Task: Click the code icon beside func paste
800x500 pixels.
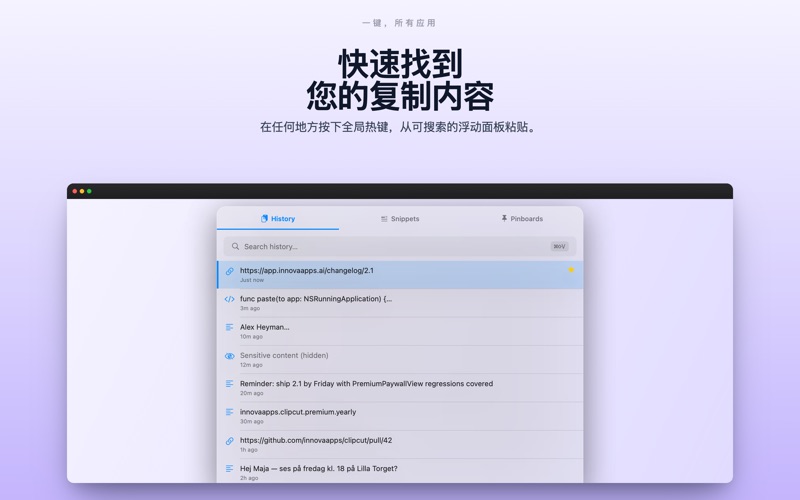Action: pos(230,299)
